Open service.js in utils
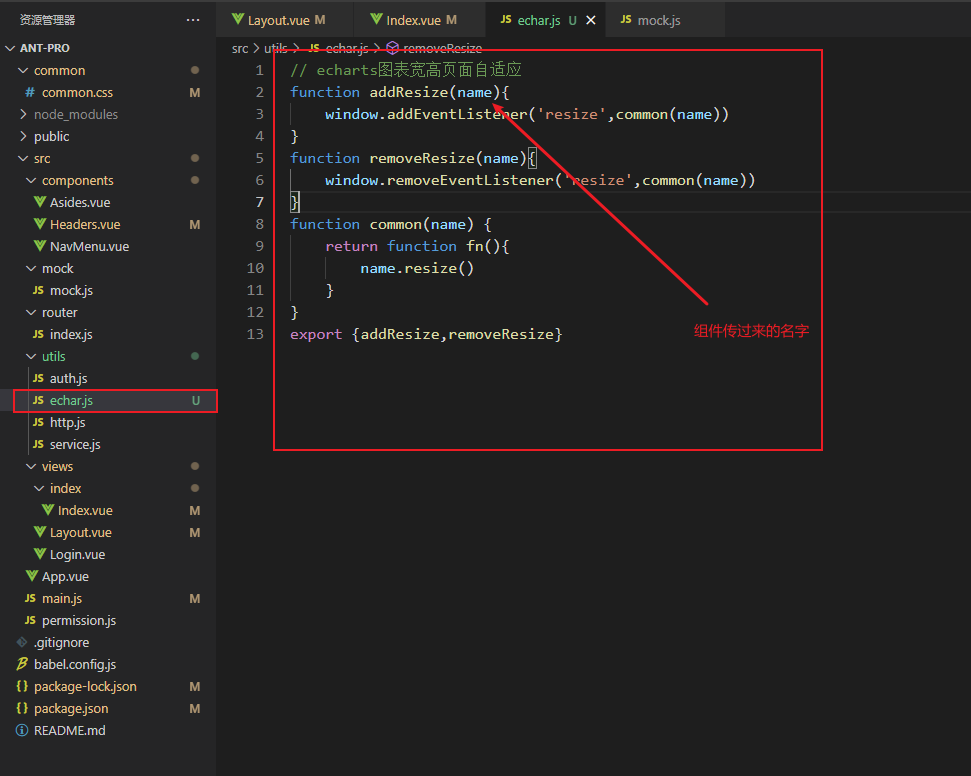This screenshot has height=776, width=971. 108,444
